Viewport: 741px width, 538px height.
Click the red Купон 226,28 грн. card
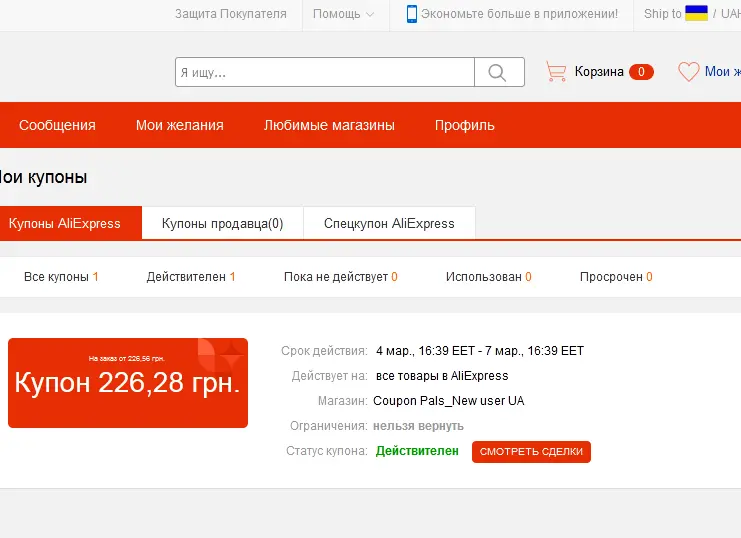coord(128,383)
